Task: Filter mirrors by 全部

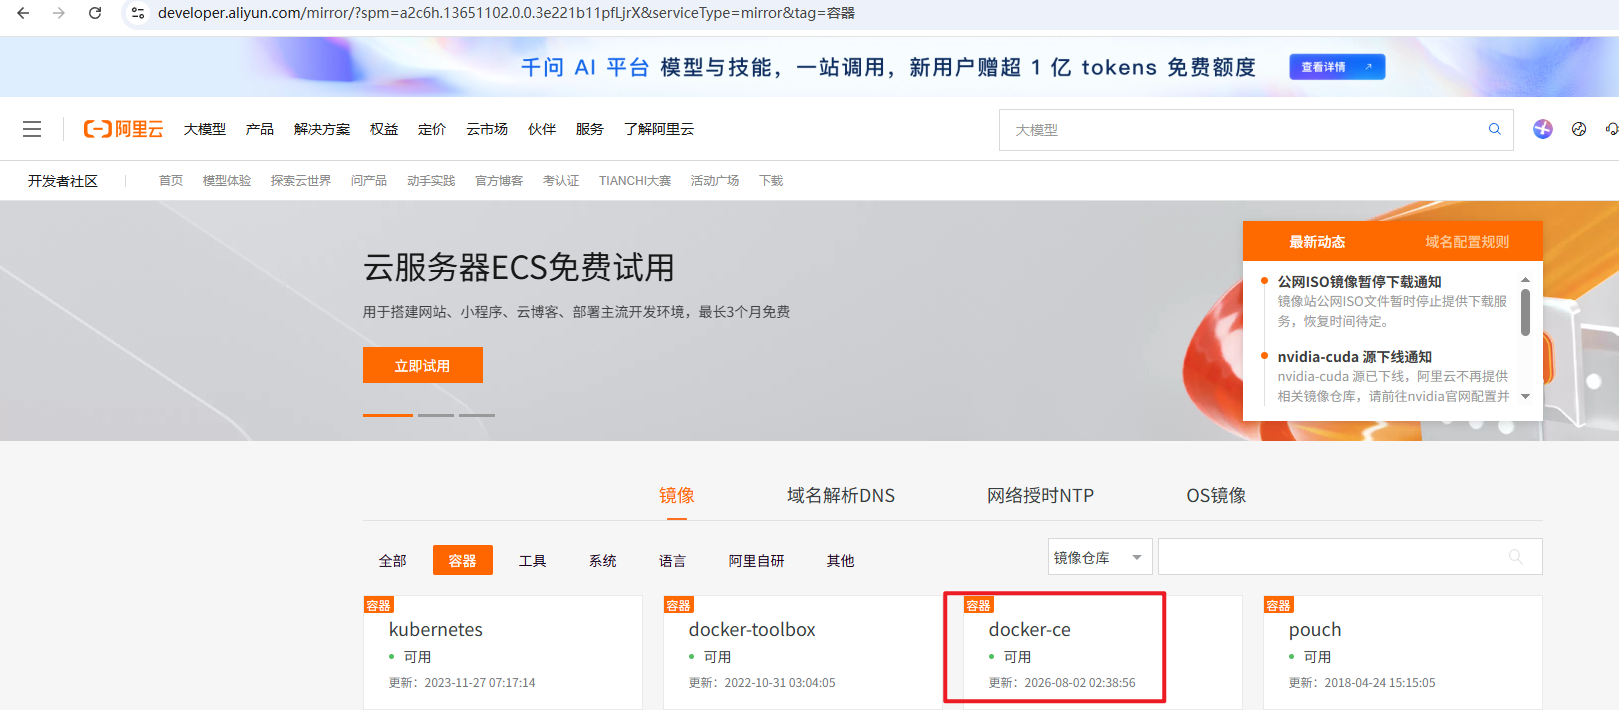Action: coord(393,561)
